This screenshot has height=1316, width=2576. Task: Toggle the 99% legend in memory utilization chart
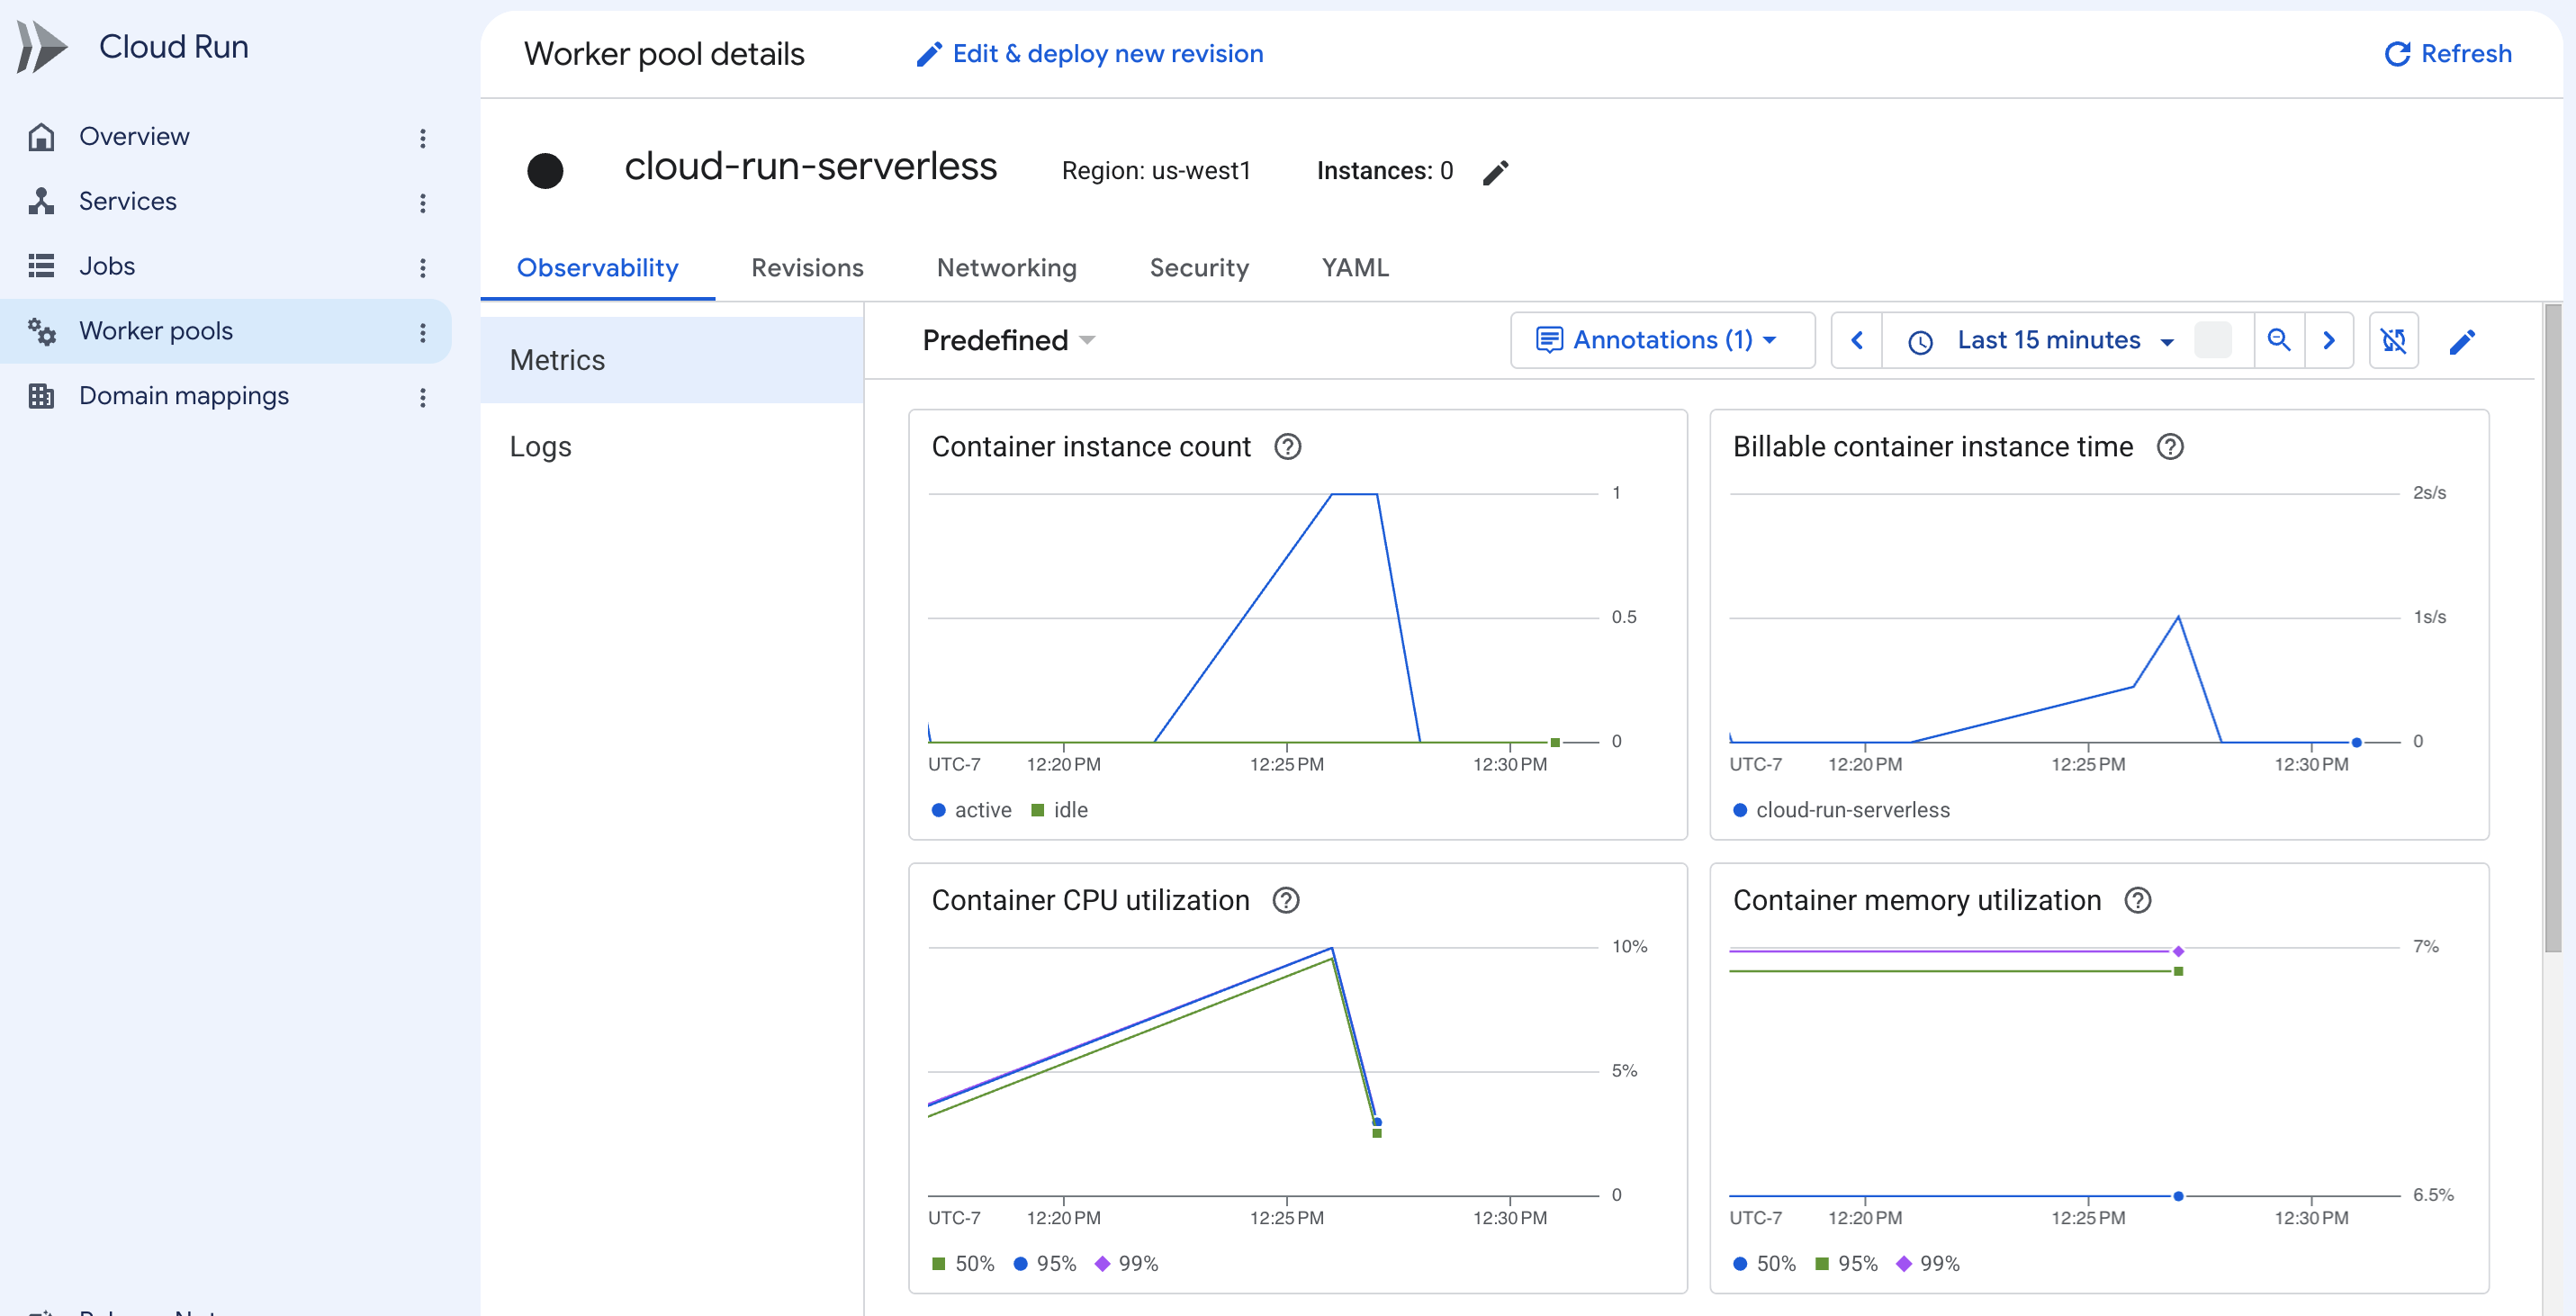[x=1929, y=1263]
